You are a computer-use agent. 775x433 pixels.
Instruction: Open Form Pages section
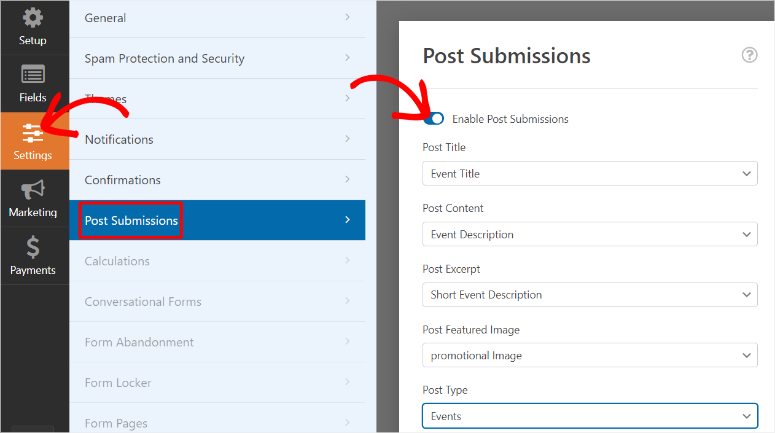[217, 419]
